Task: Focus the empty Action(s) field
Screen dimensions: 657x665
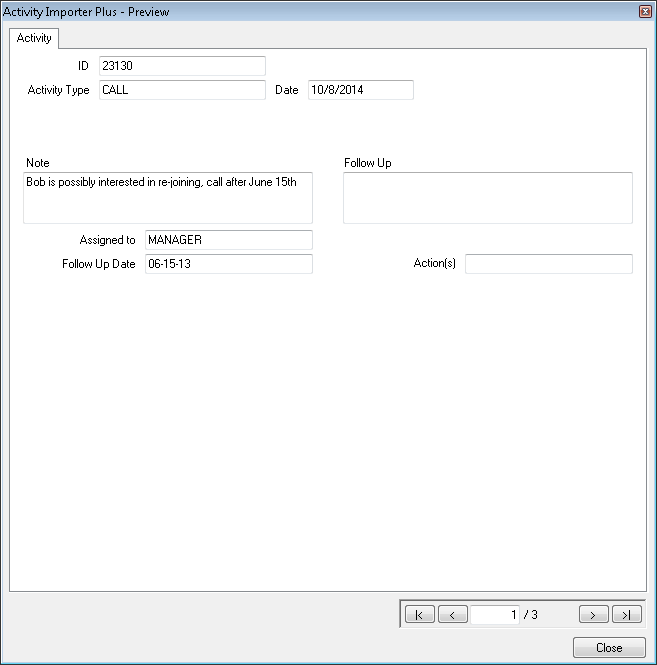Action: tap(548, 264)
